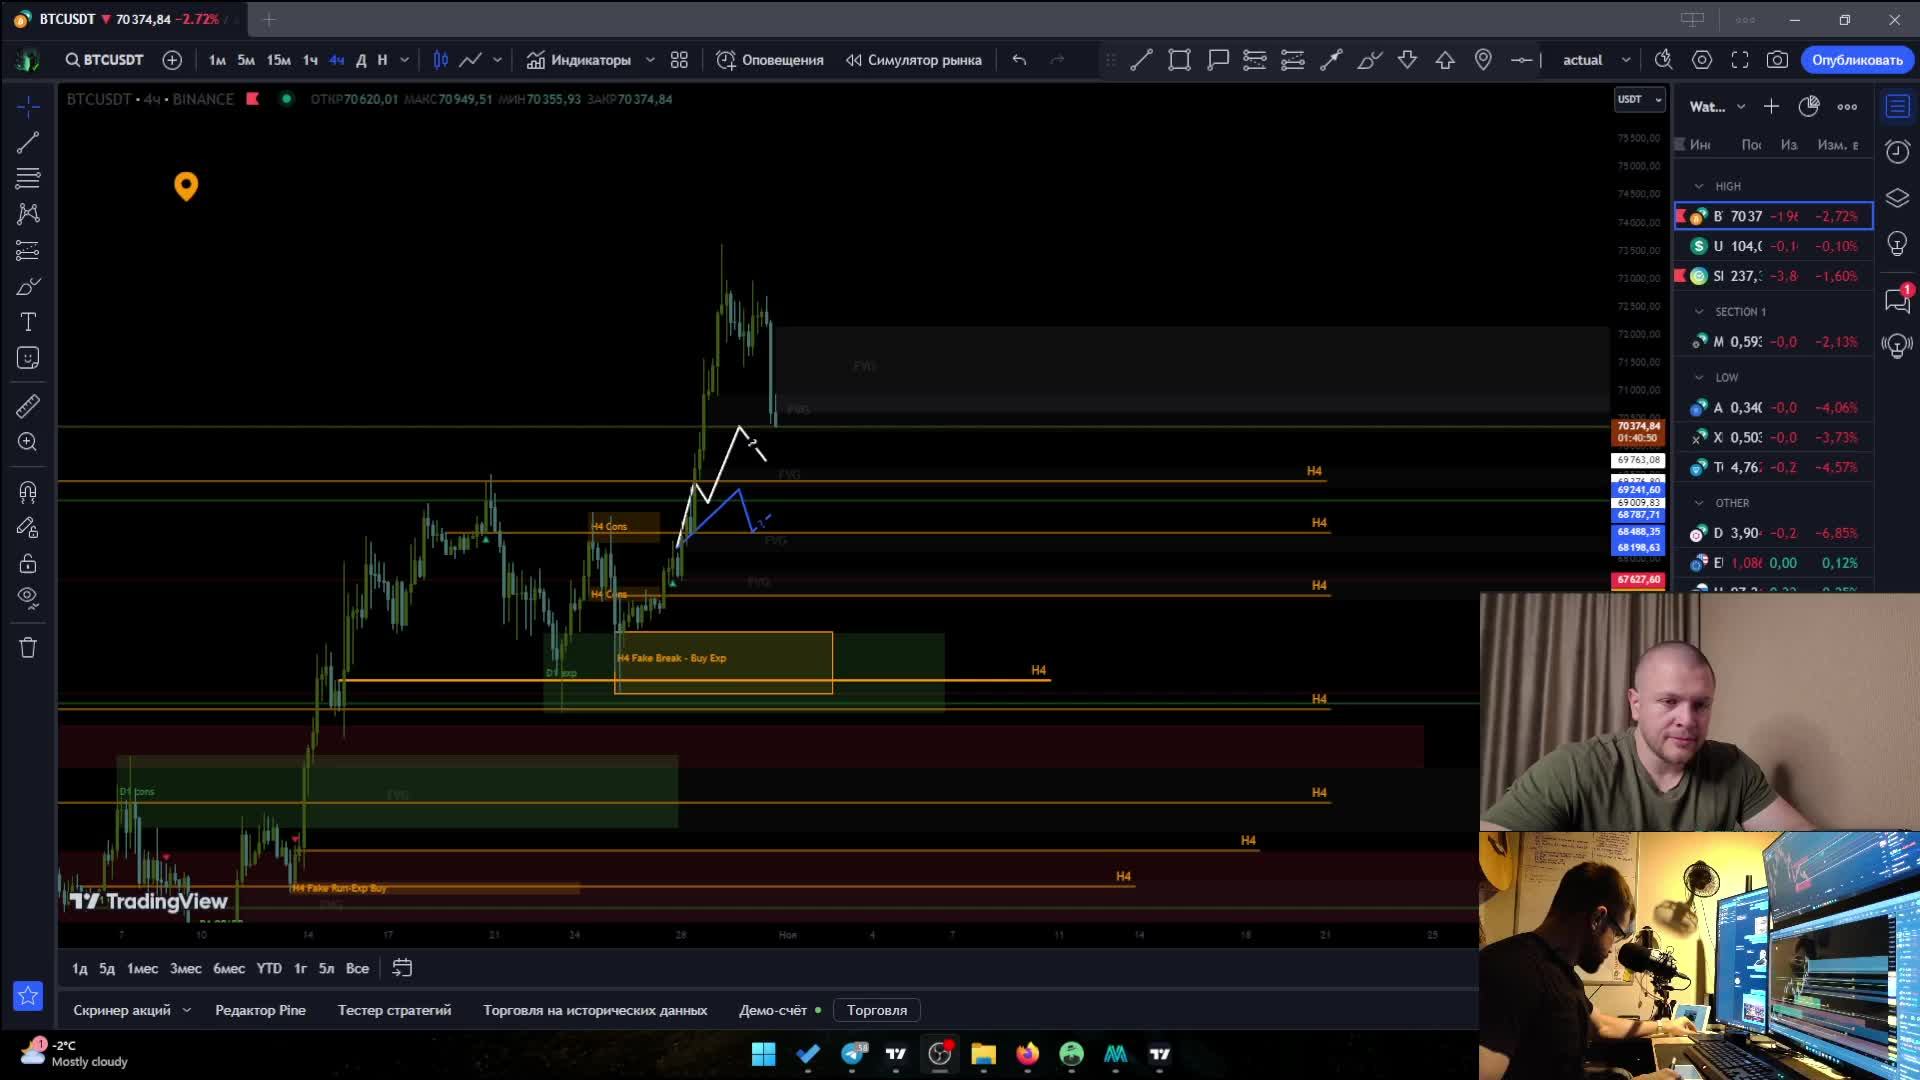Open the go-to-date calendar icon
The height and width of the screenshot is (1080, 1920).
pyautogui.click(x=402, y=968)
